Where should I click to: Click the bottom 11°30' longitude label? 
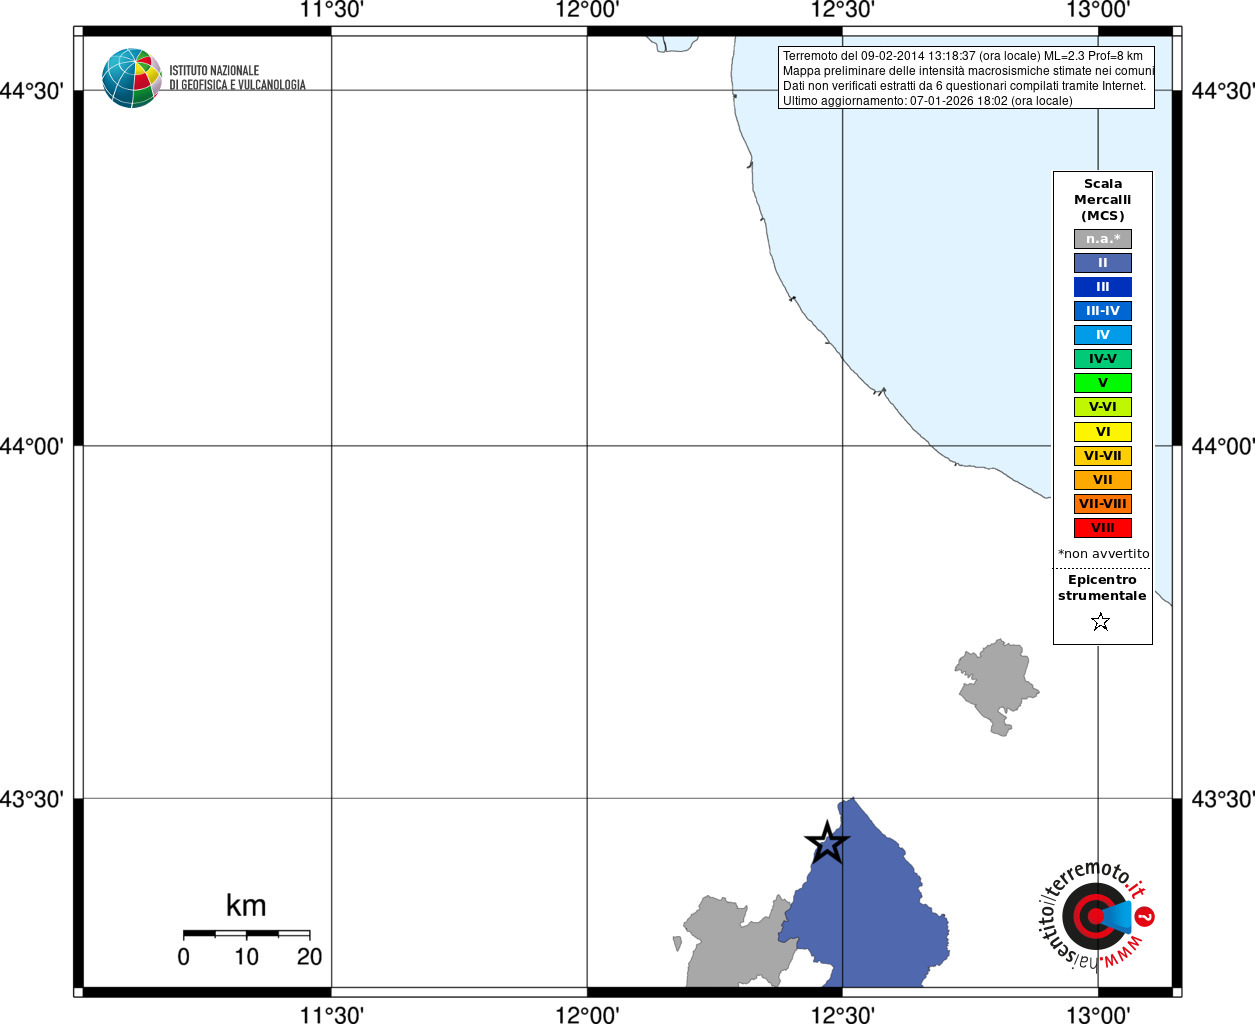[331, 1015]
